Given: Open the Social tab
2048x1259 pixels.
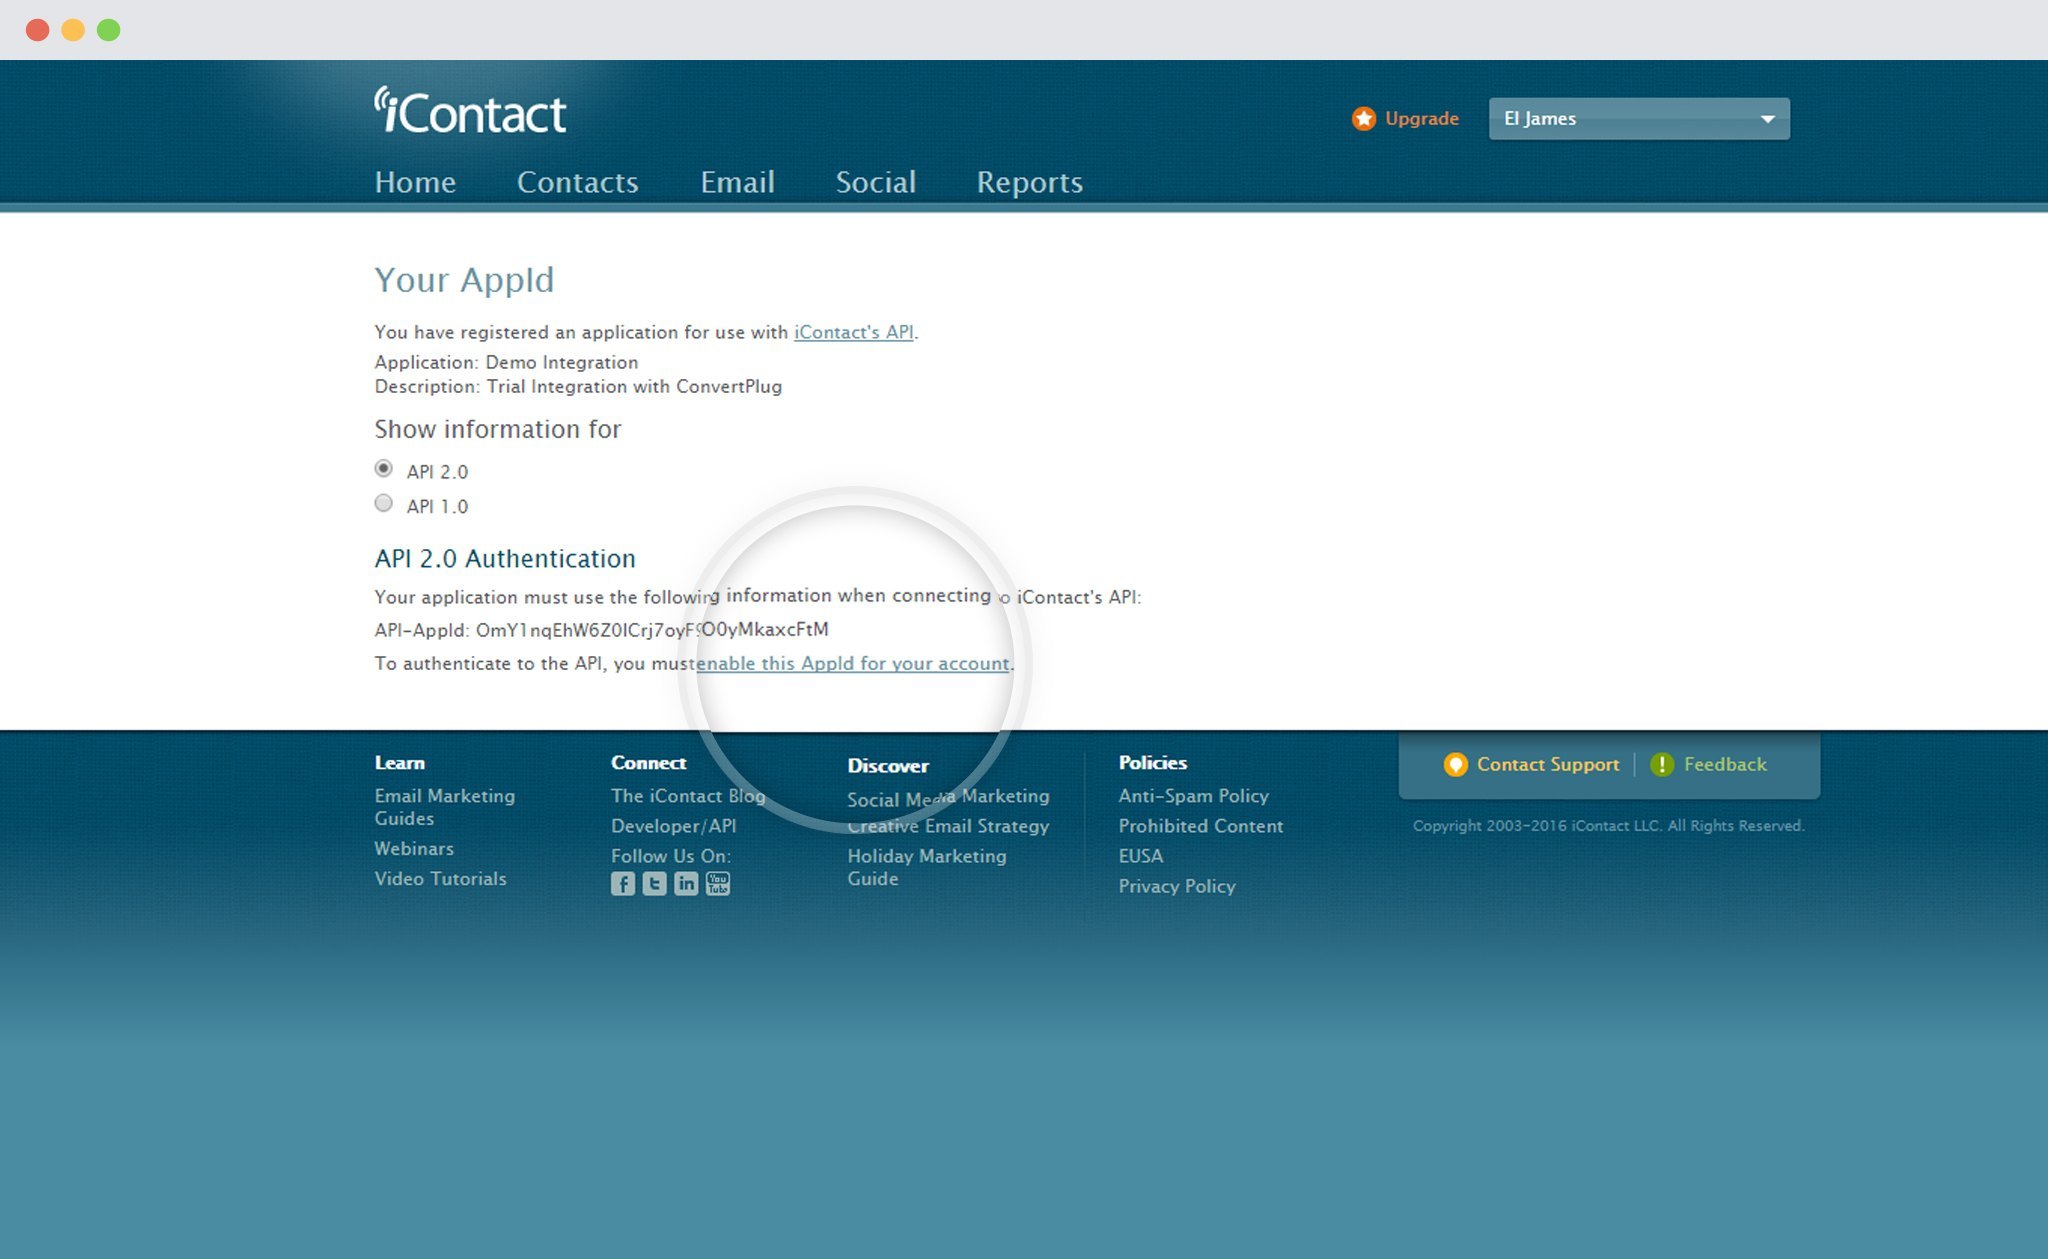Looking at the screenshot, I should click(x=875, y=182).
